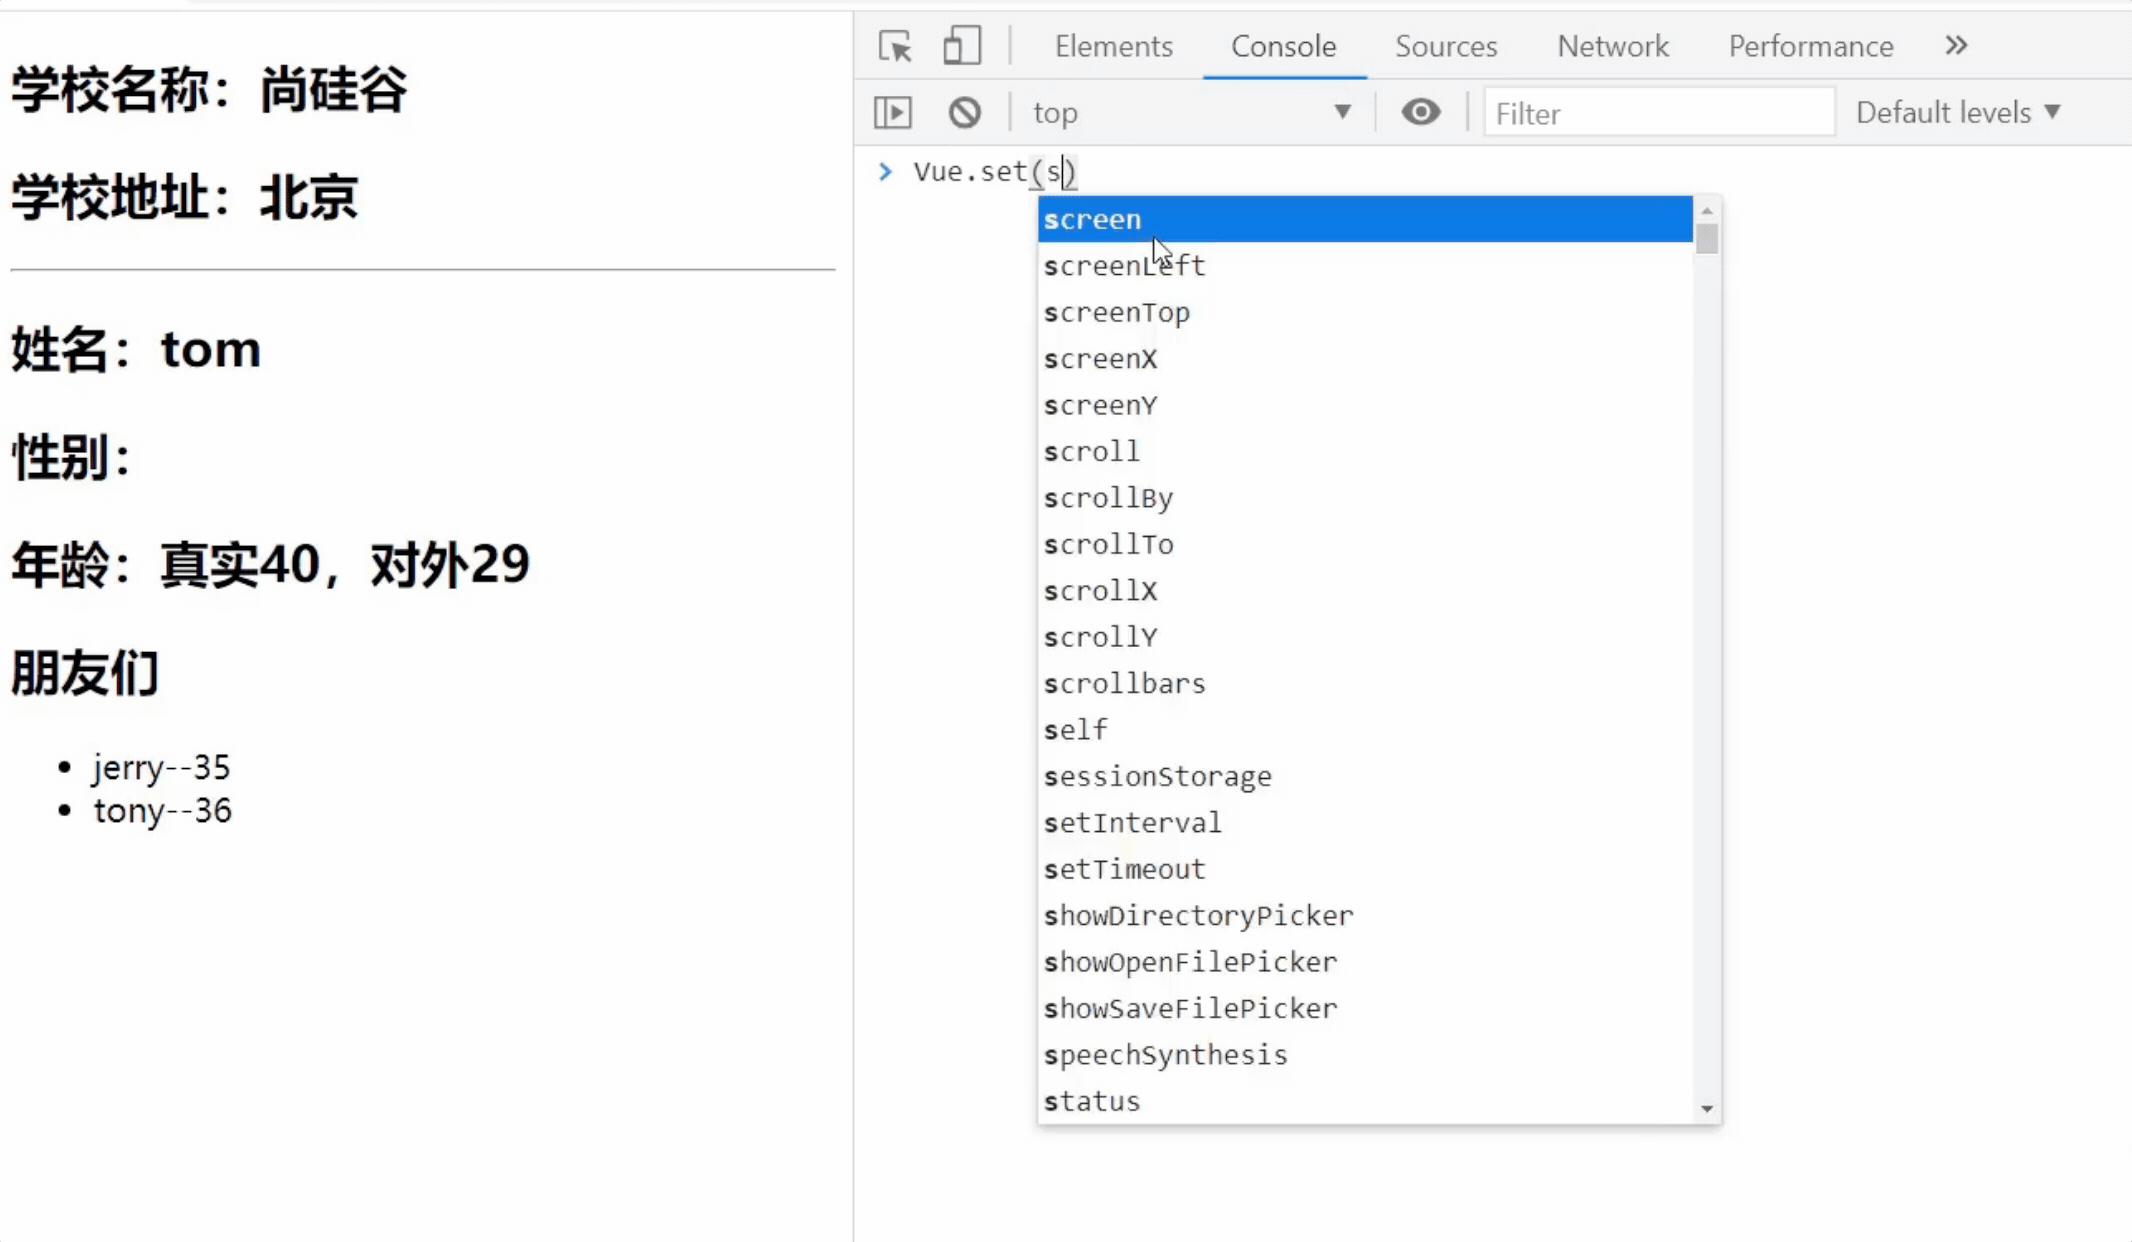Select 'screen' from autocomplete dropdown
Viewport: 2132px width, 1242px height.
click(1363, 219)
